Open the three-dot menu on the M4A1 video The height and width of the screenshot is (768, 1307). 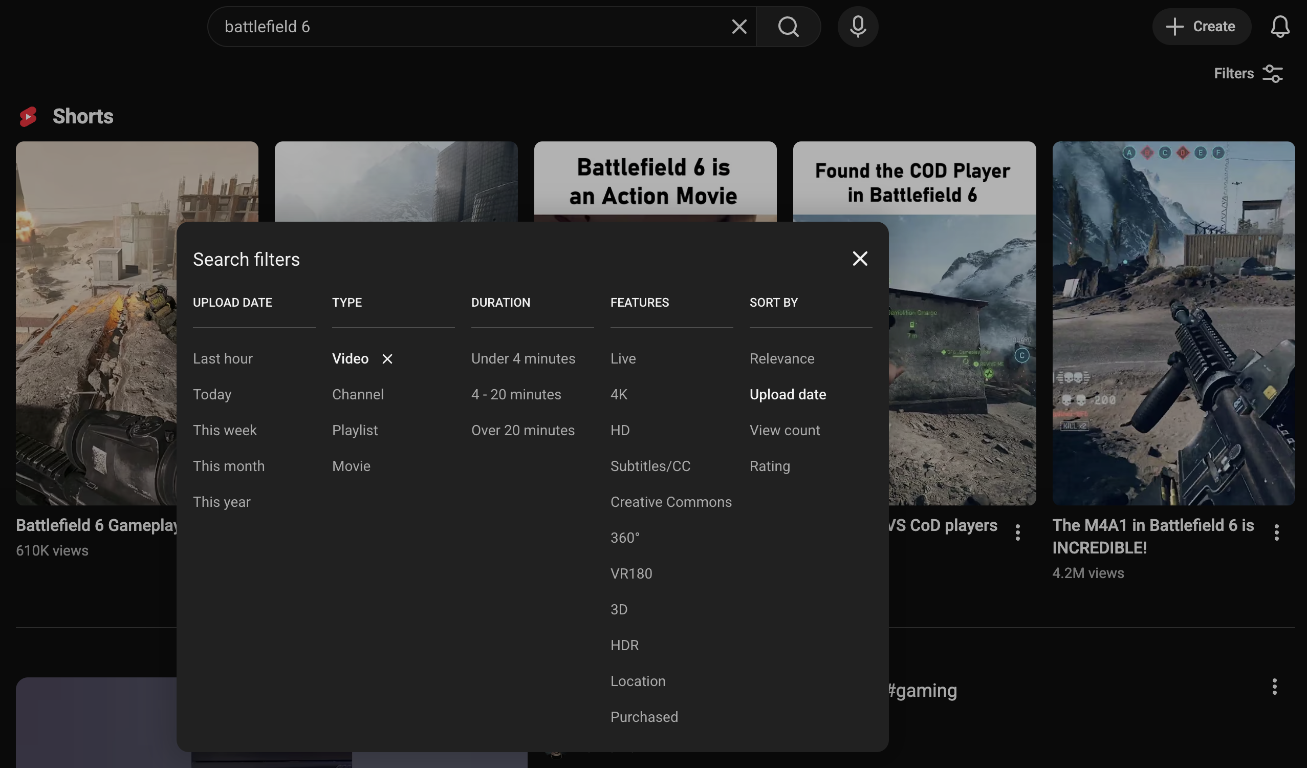point(1277,532)
